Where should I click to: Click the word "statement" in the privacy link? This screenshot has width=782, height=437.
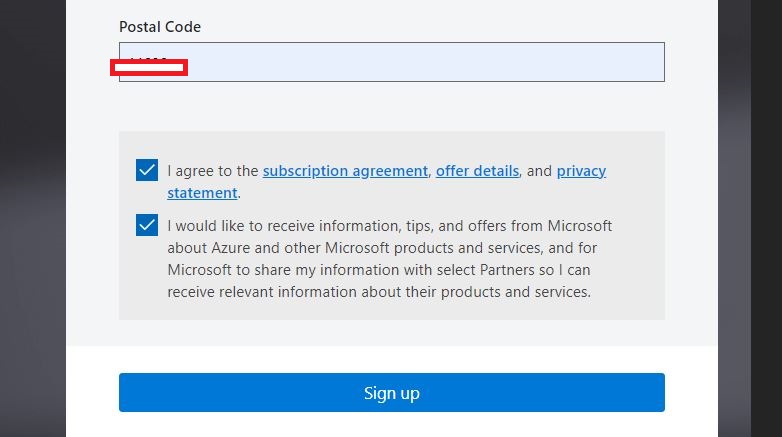(202, 193)
